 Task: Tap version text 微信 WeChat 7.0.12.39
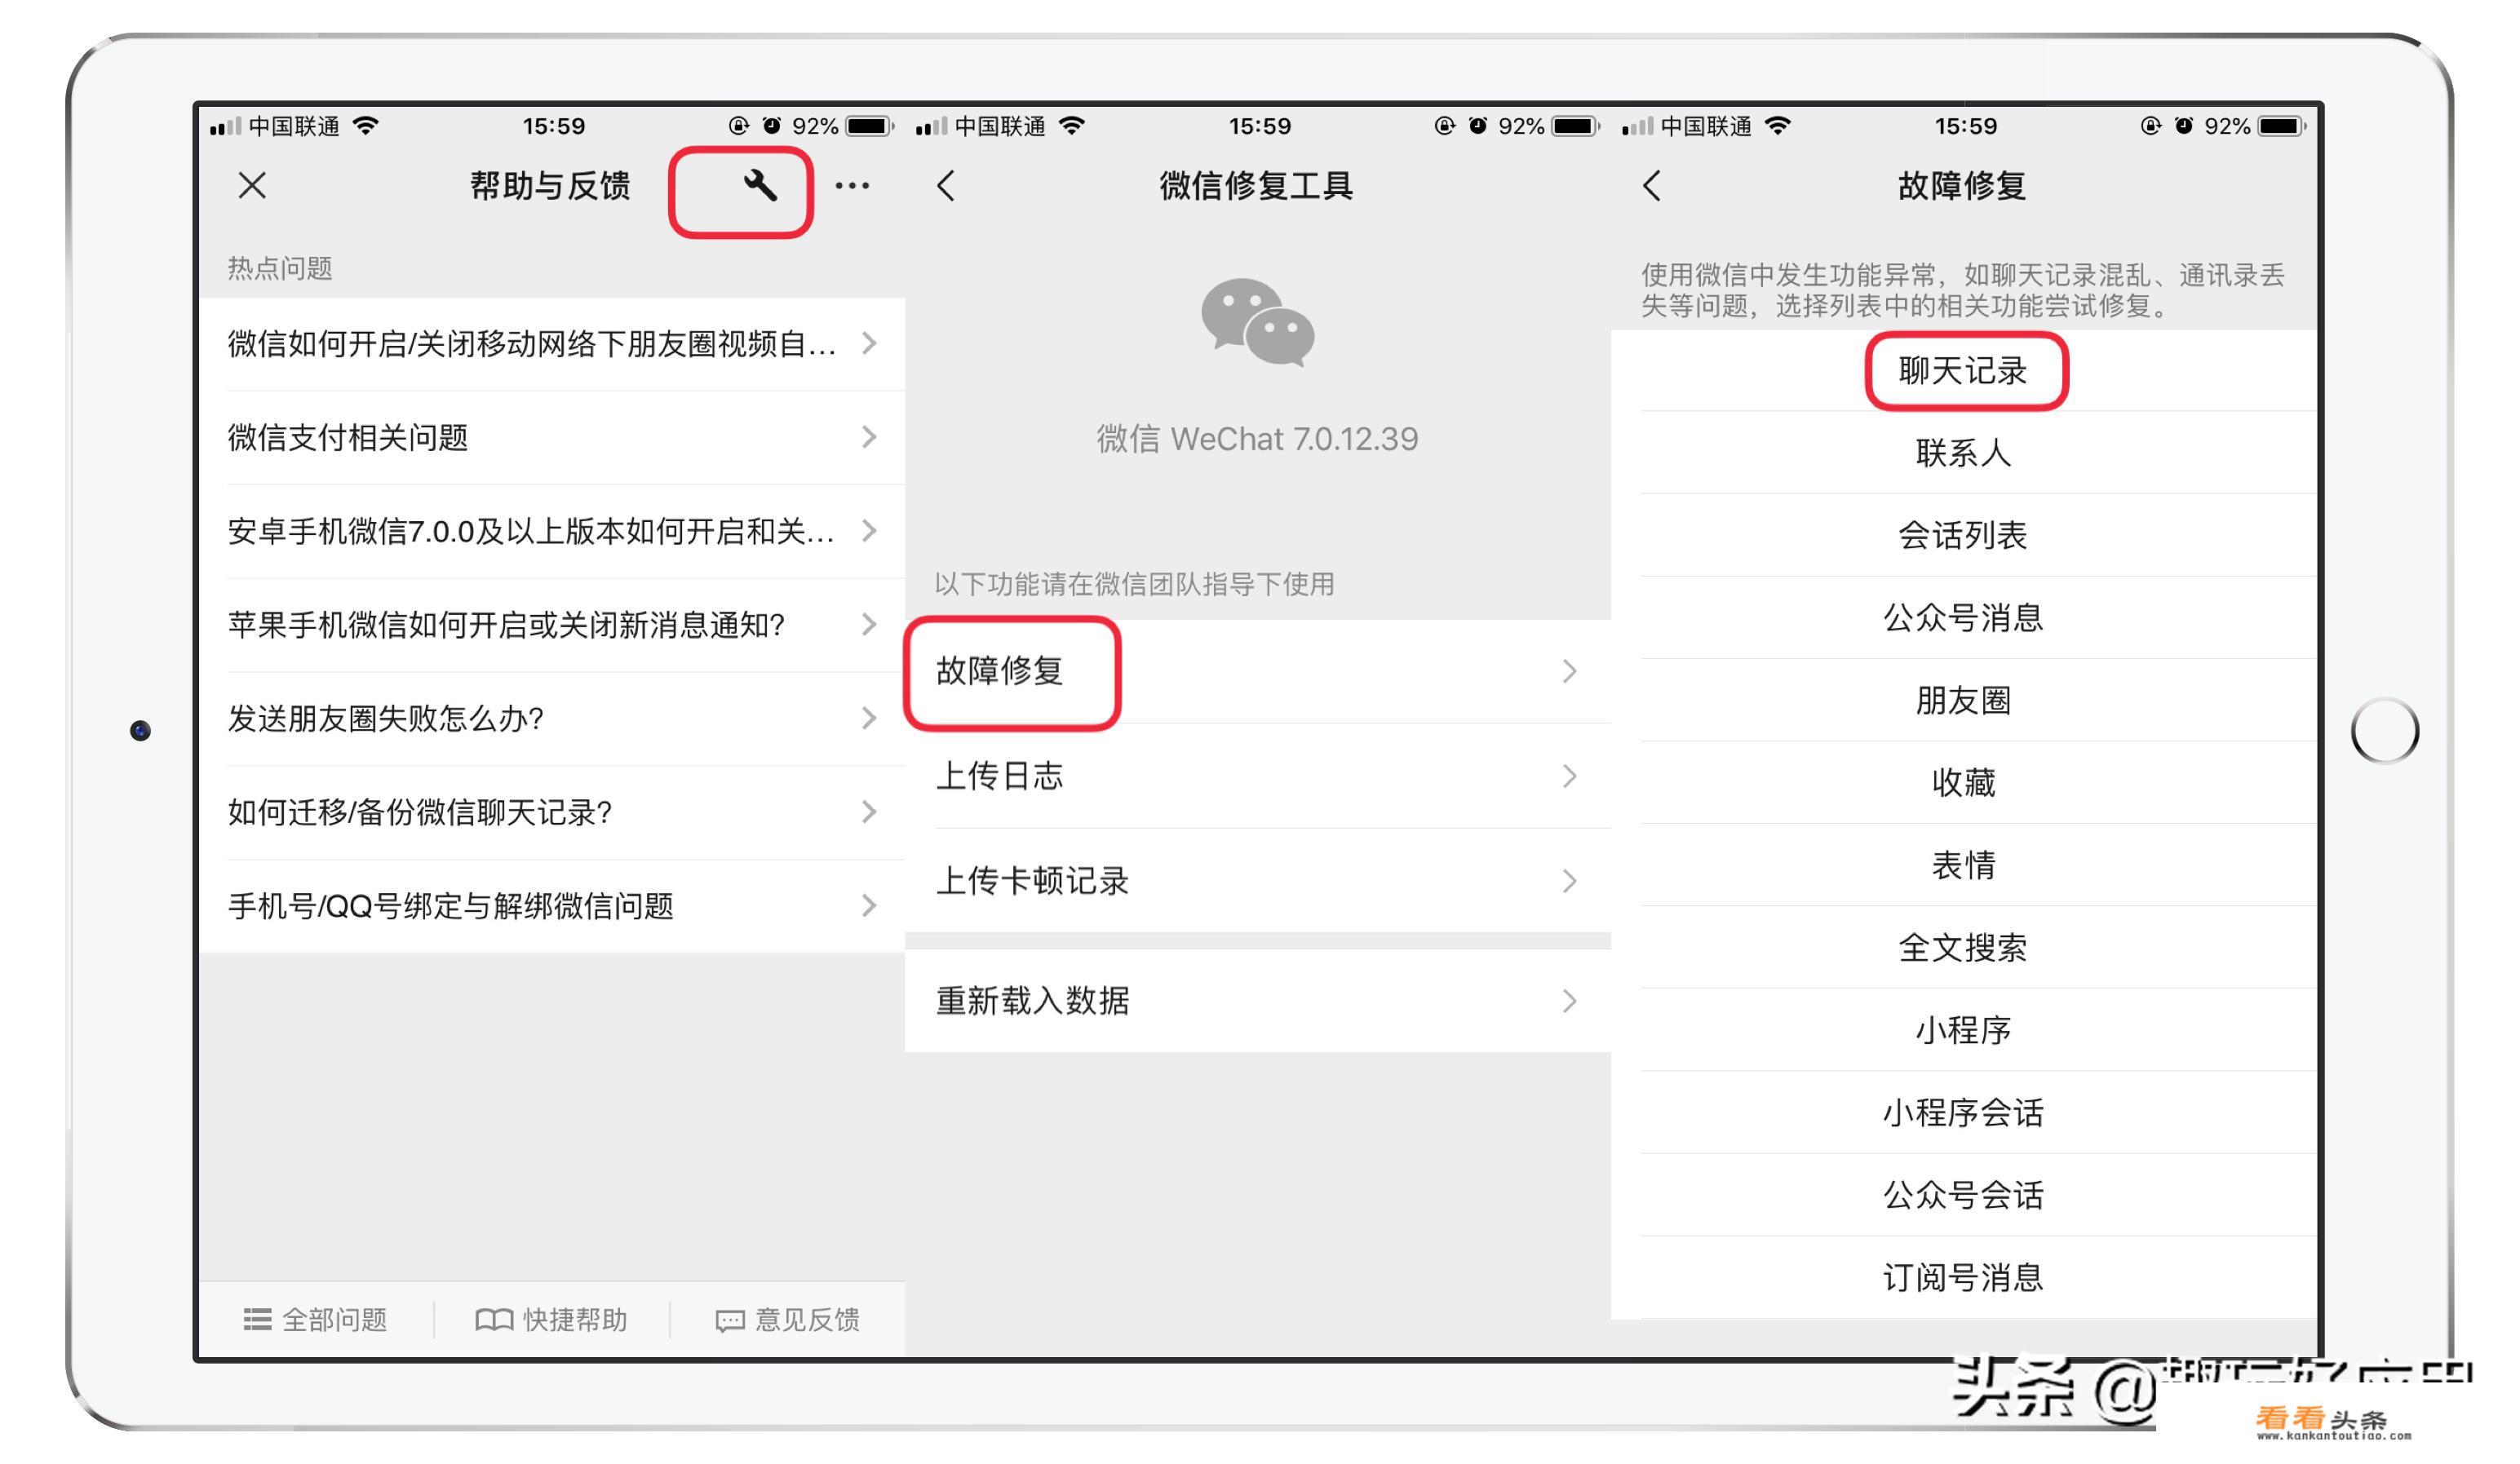[x=1257, y=439]
